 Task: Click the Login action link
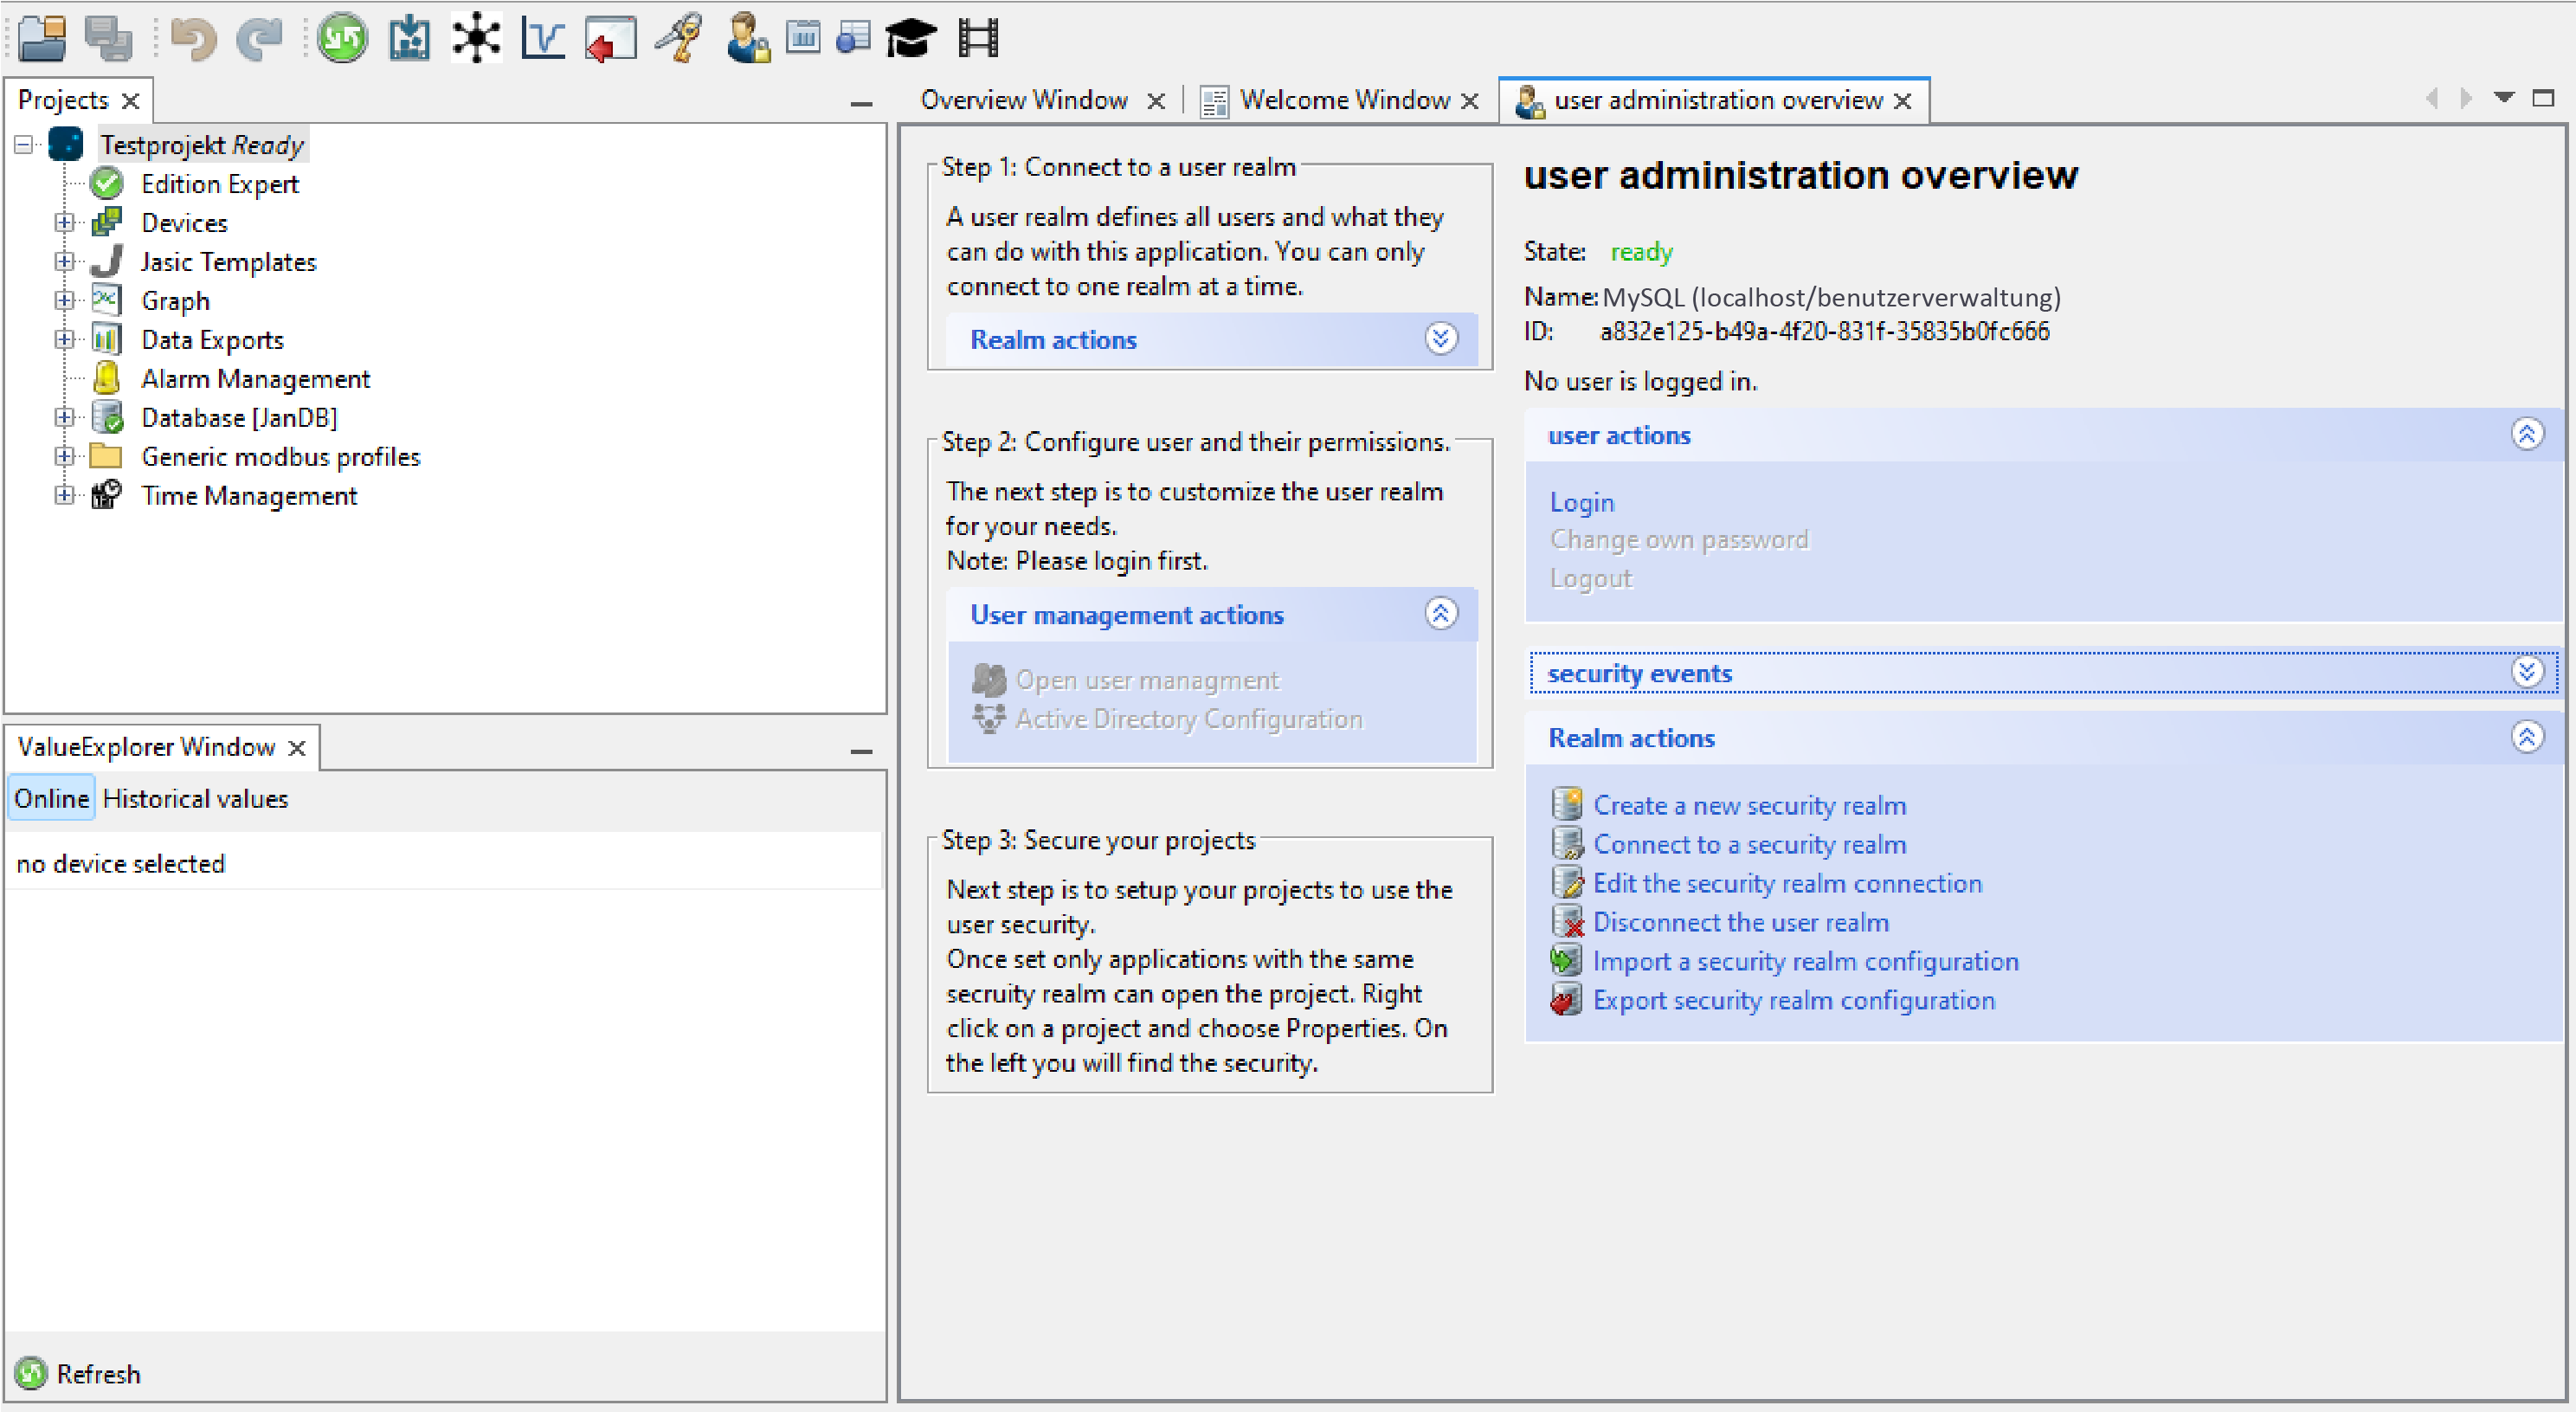coord(1582,501)
